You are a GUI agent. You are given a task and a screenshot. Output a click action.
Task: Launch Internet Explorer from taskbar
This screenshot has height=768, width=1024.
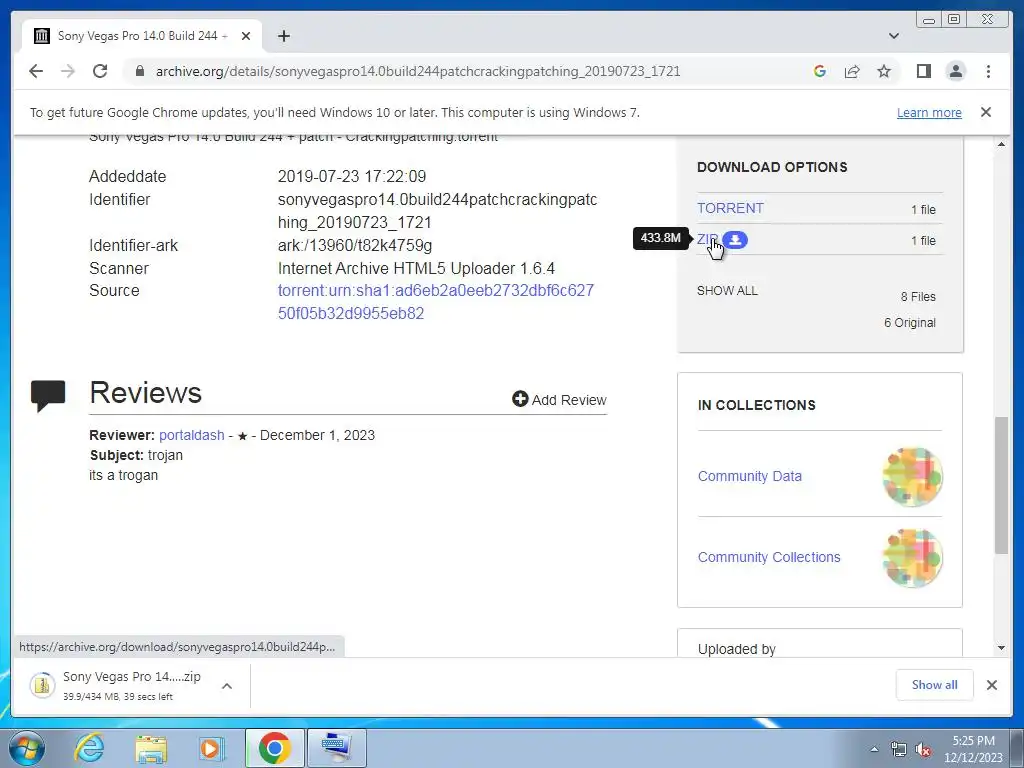coord(88,748)
